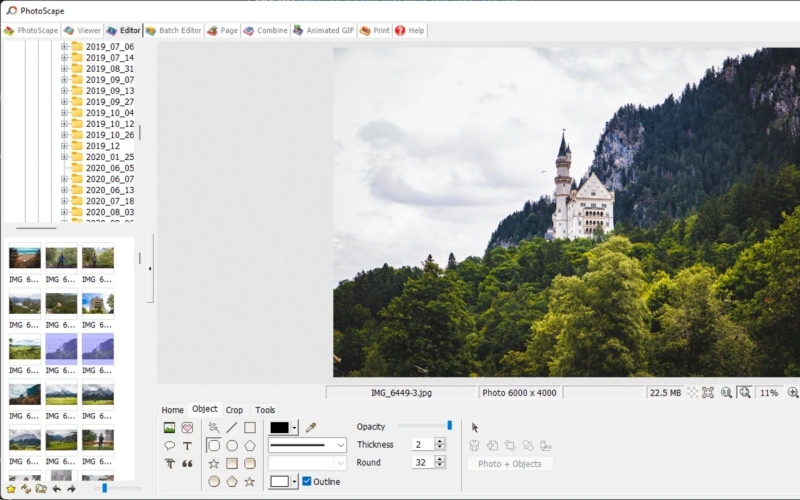Viewport: 800px width, 500px height.
Task: Click the Photo + Objects button
Action: coord(510,464)
